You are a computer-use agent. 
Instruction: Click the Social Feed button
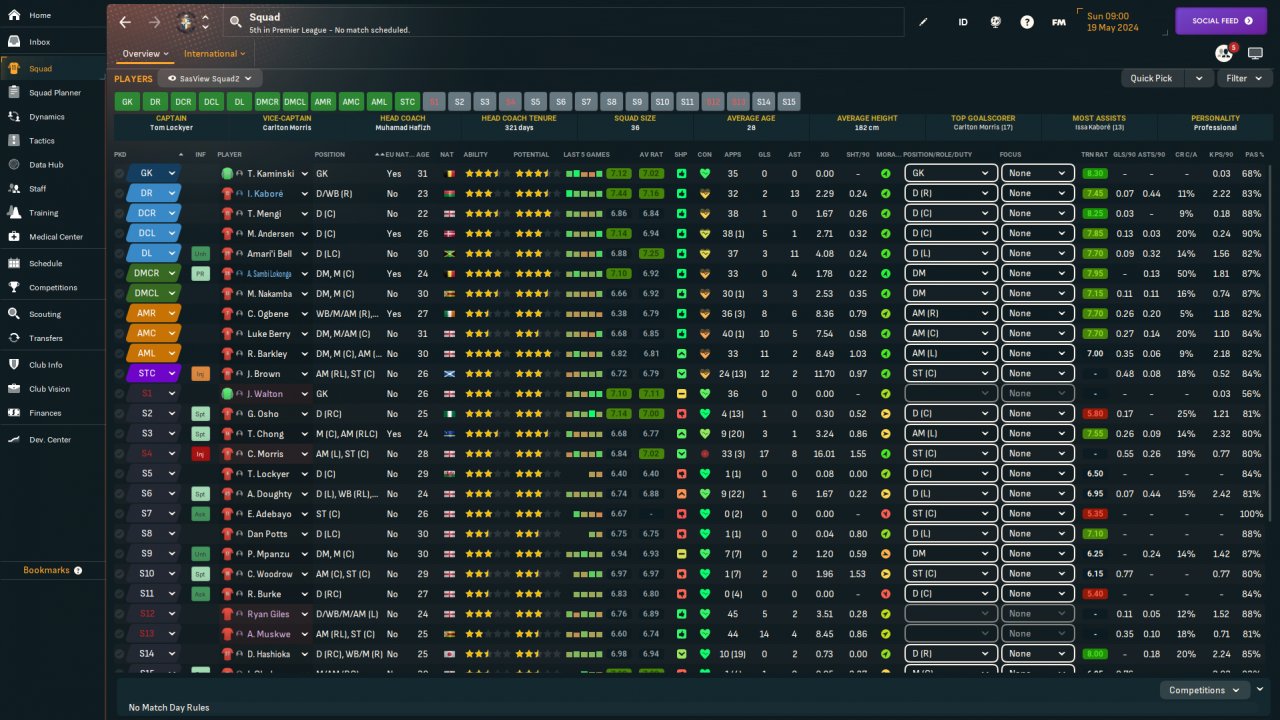1220,20
